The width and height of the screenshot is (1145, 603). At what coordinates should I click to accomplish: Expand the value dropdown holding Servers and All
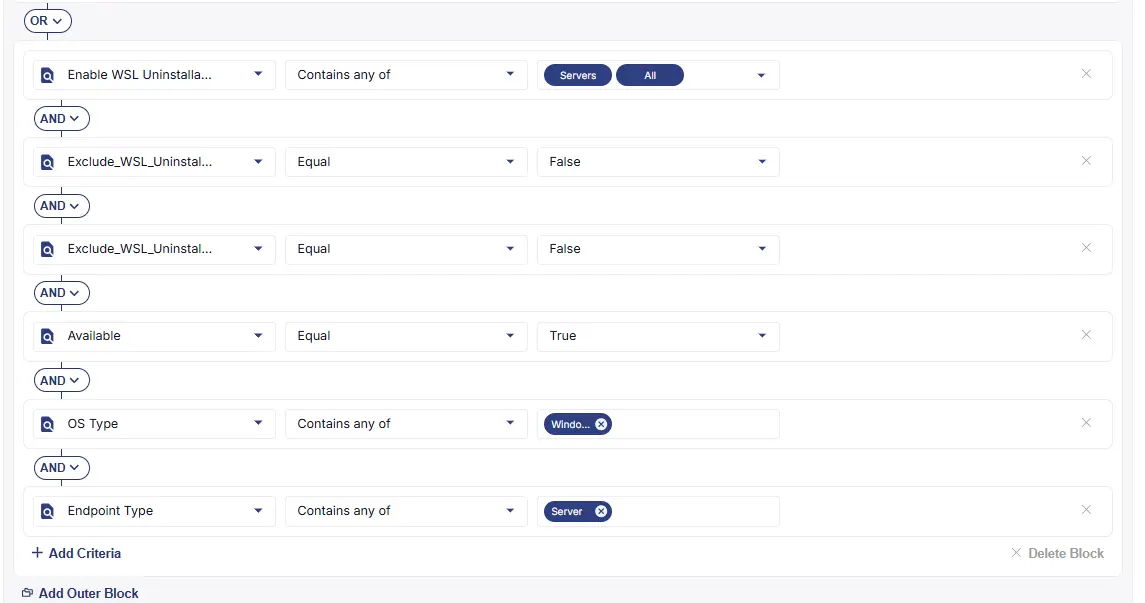(761, 75)
